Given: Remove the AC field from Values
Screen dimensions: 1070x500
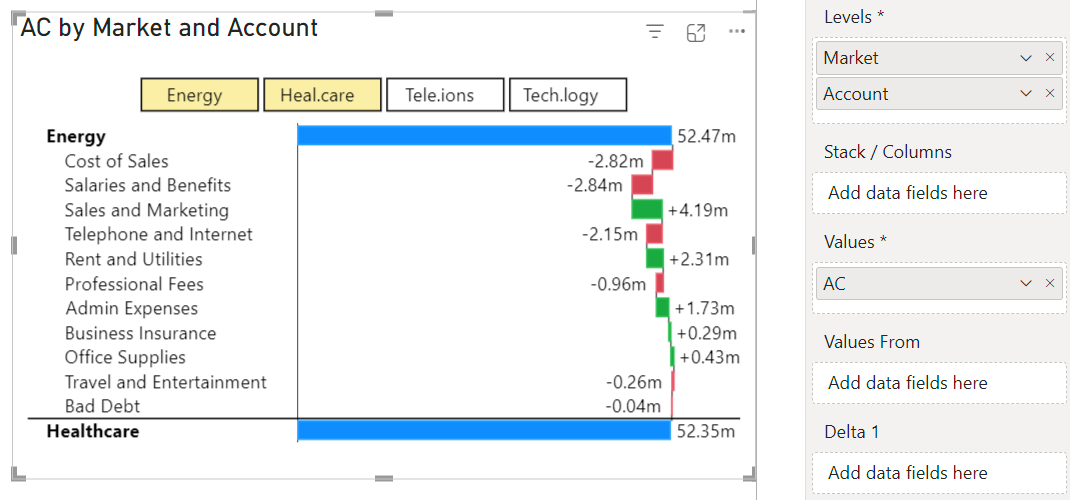Looking at the screenshot, I should pyautogui.click(x=1050, y=284).
